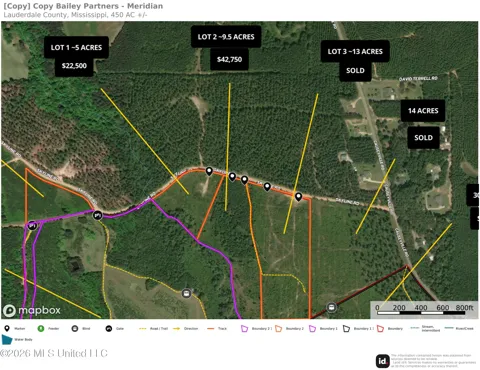
Task: Click the gate icon at the far-left purple boundary
Action: pos(32,226)
